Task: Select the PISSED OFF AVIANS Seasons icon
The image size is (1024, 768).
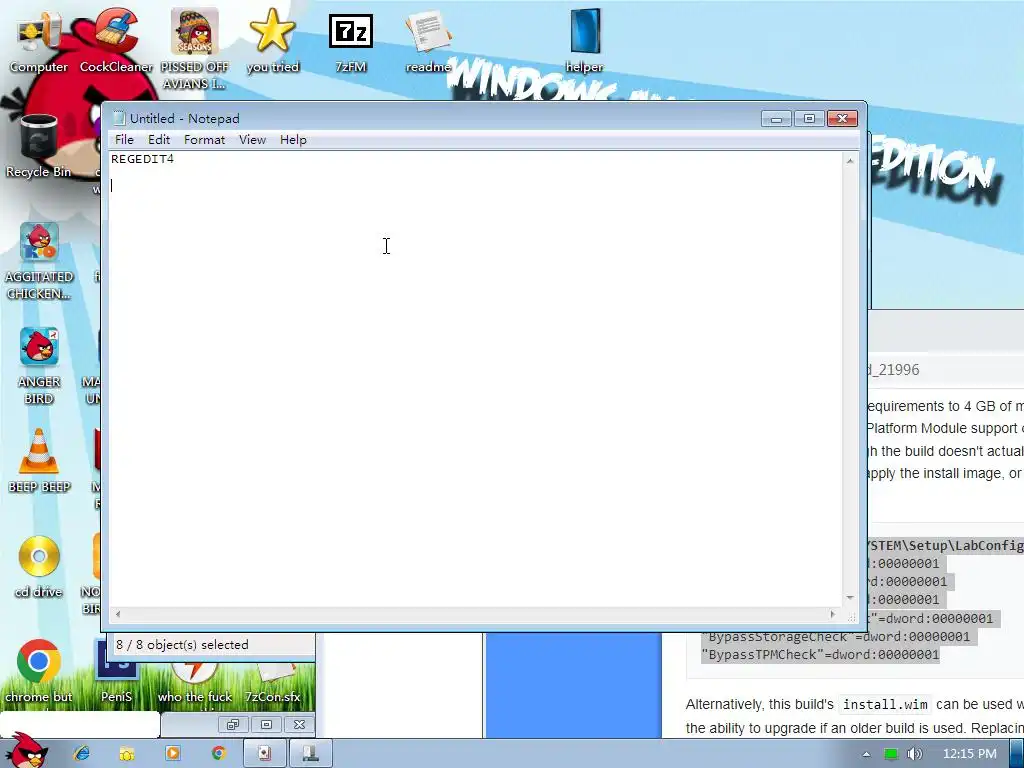Action: click(195, 49)
